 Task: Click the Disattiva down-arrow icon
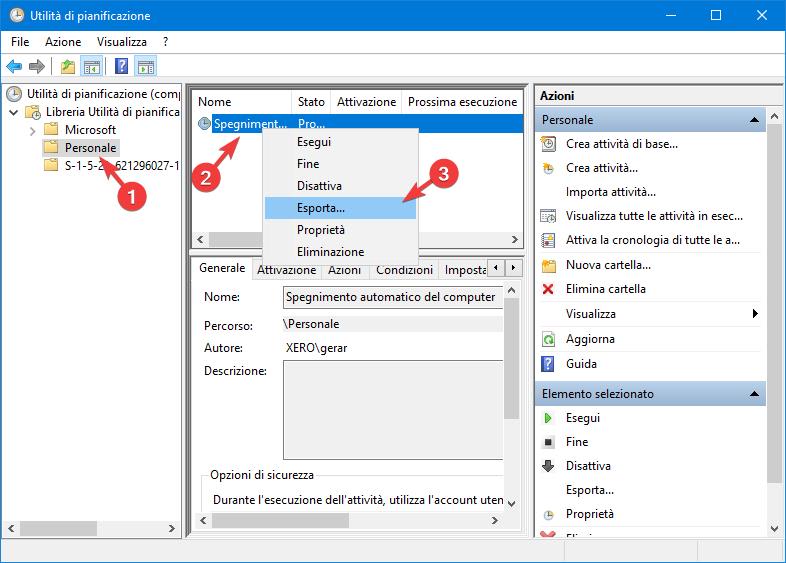(548, 466)
